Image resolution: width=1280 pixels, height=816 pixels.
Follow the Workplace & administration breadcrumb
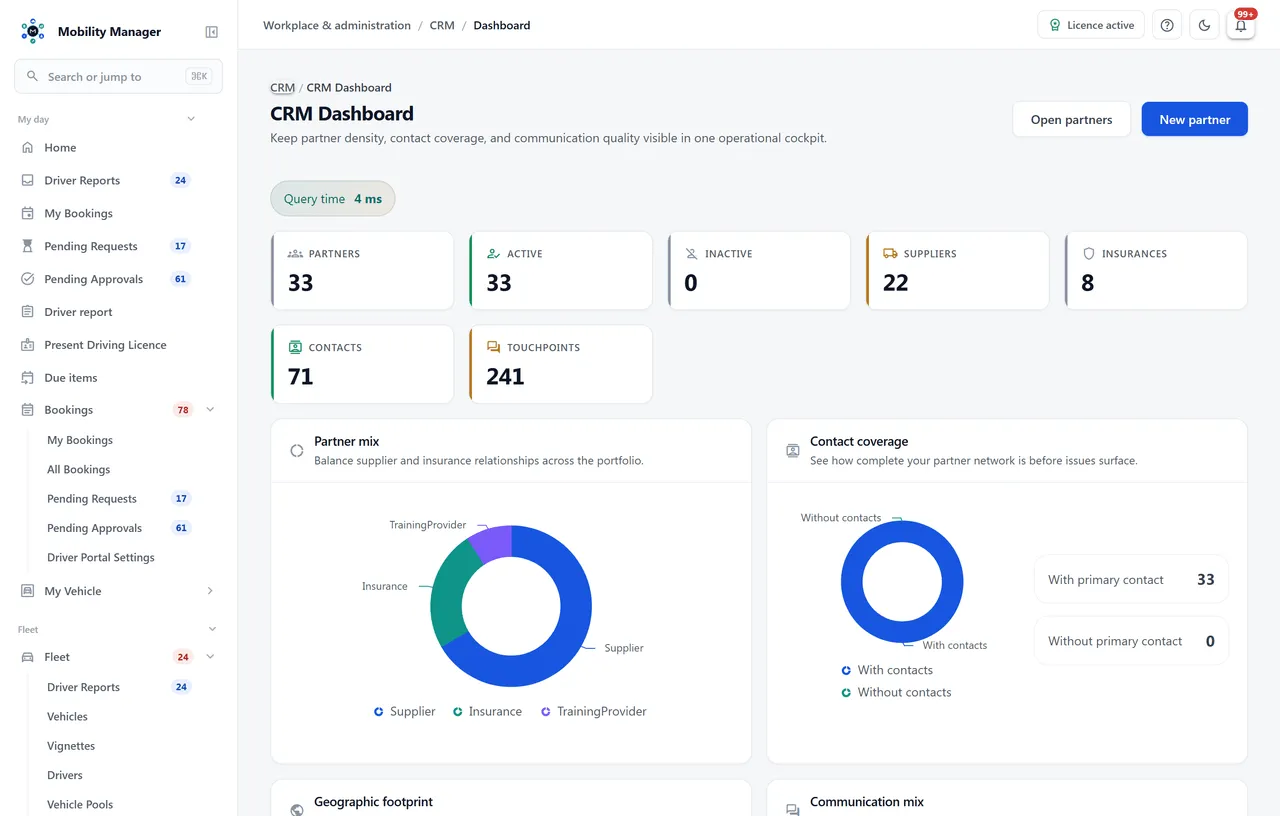coord(337,25)
